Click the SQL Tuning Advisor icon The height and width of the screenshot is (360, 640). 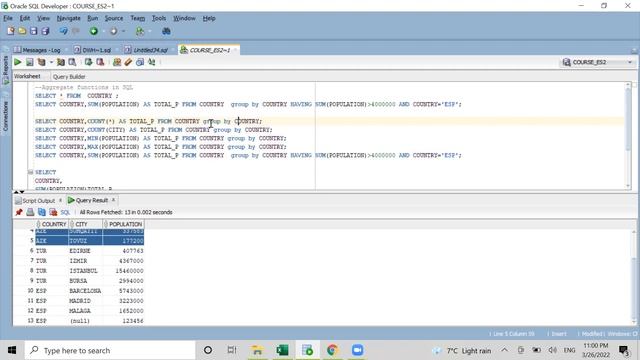tap(72, 62)
